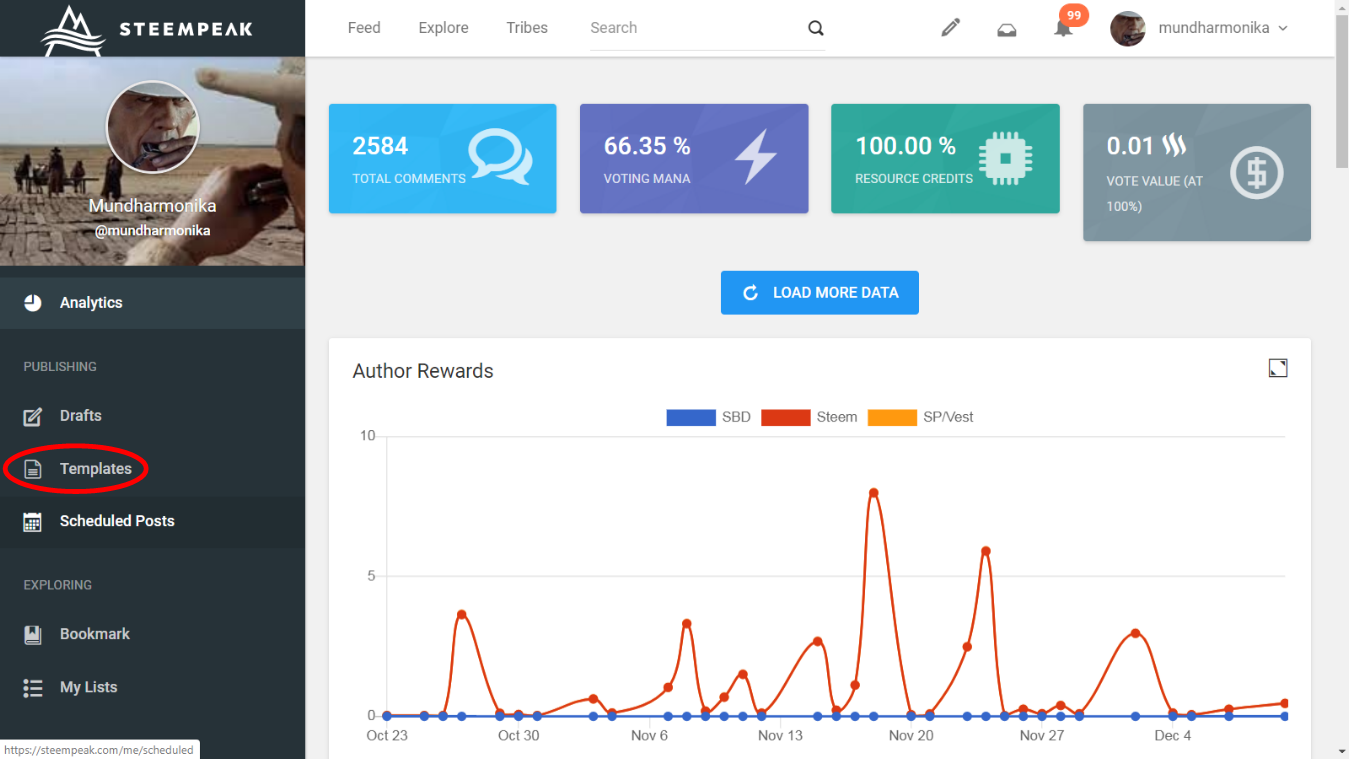The width and height of the screenshot is (1349, 759).
Task: Click the Analytics pie chart icon
Action: pos(33,303)
